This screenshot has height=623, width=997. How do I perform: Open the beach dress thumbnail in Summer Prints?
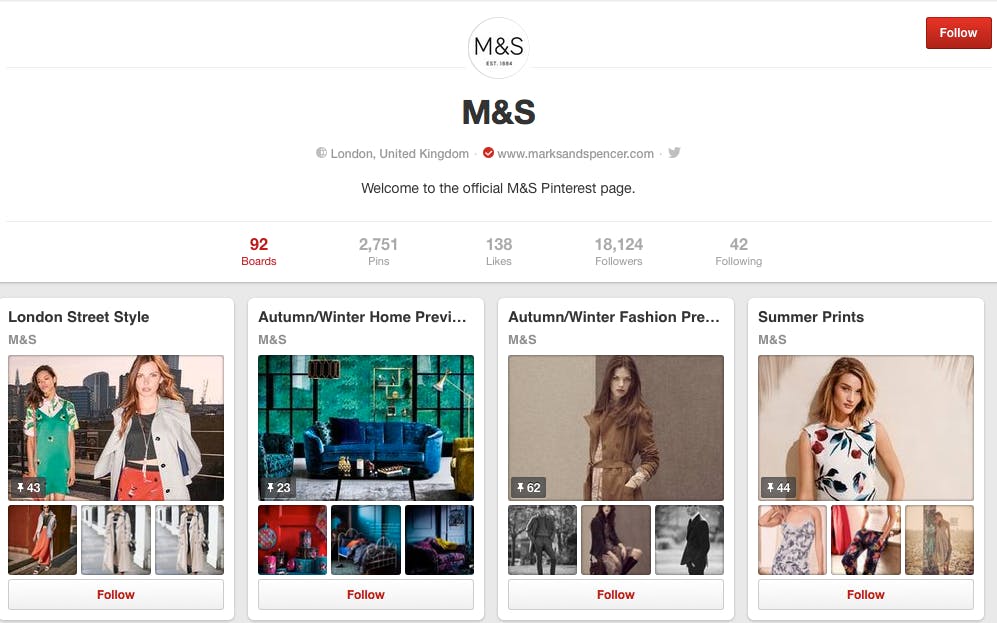939,540
